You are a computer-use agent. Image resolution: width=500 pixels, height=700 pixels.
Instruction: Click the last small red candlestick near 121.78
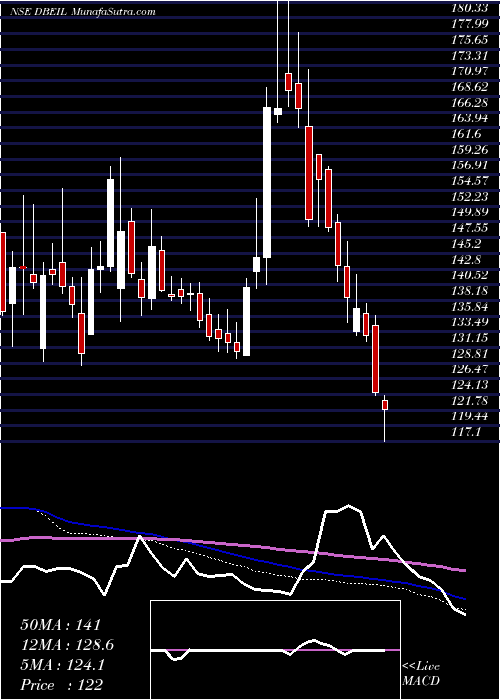click(x=385, y=405)
